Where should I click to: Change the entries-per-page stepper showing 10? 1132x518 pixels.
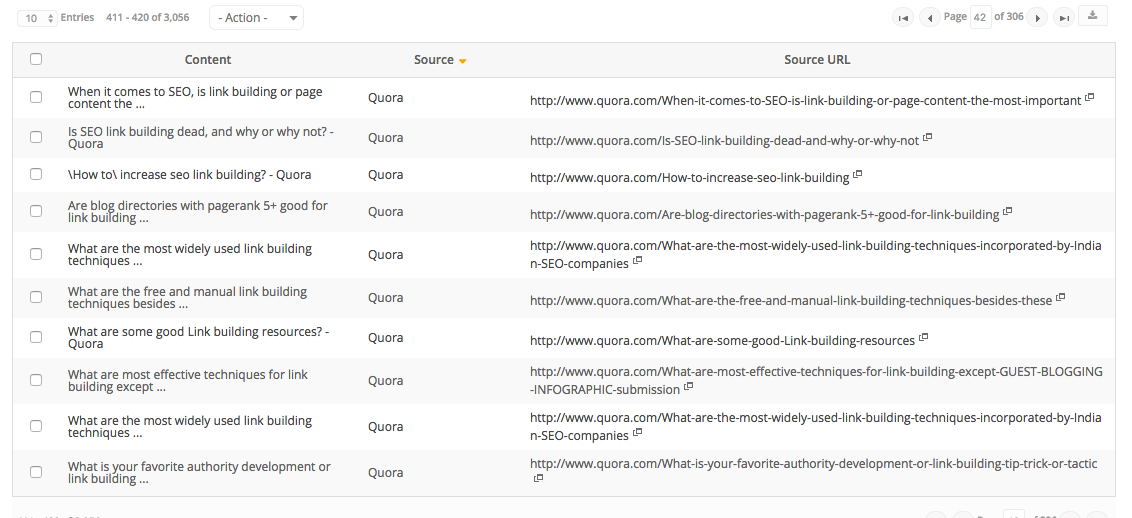pyautogui.click(x=37, y=18)
